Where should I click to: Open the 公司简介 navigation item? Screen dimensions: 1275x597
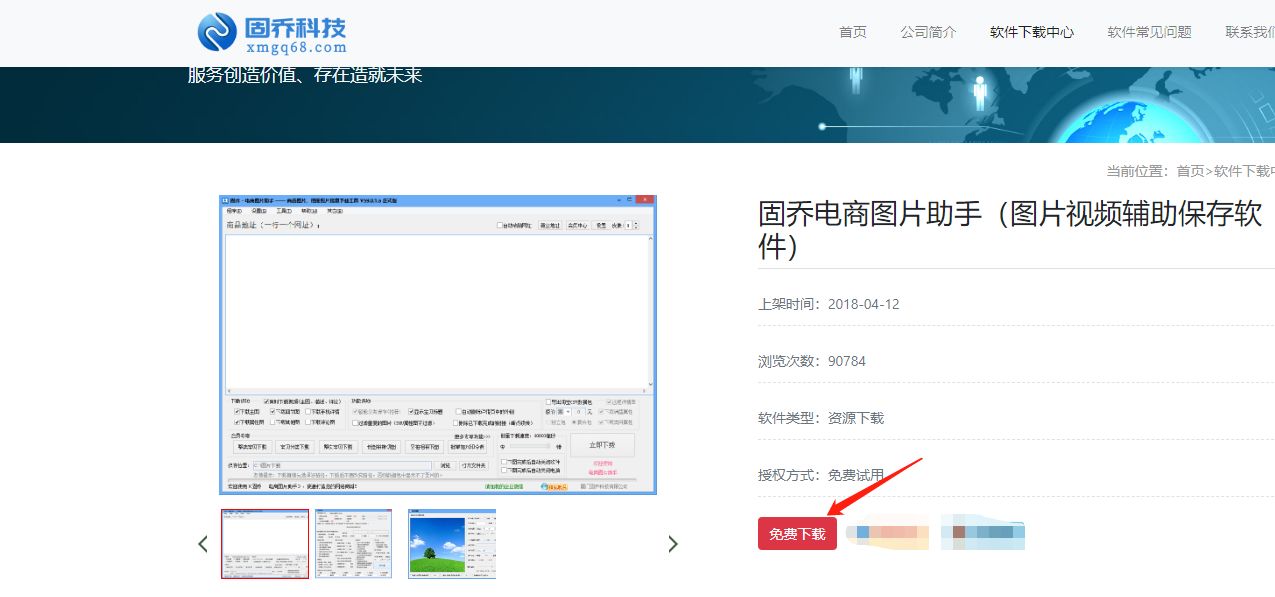point(928,32)
